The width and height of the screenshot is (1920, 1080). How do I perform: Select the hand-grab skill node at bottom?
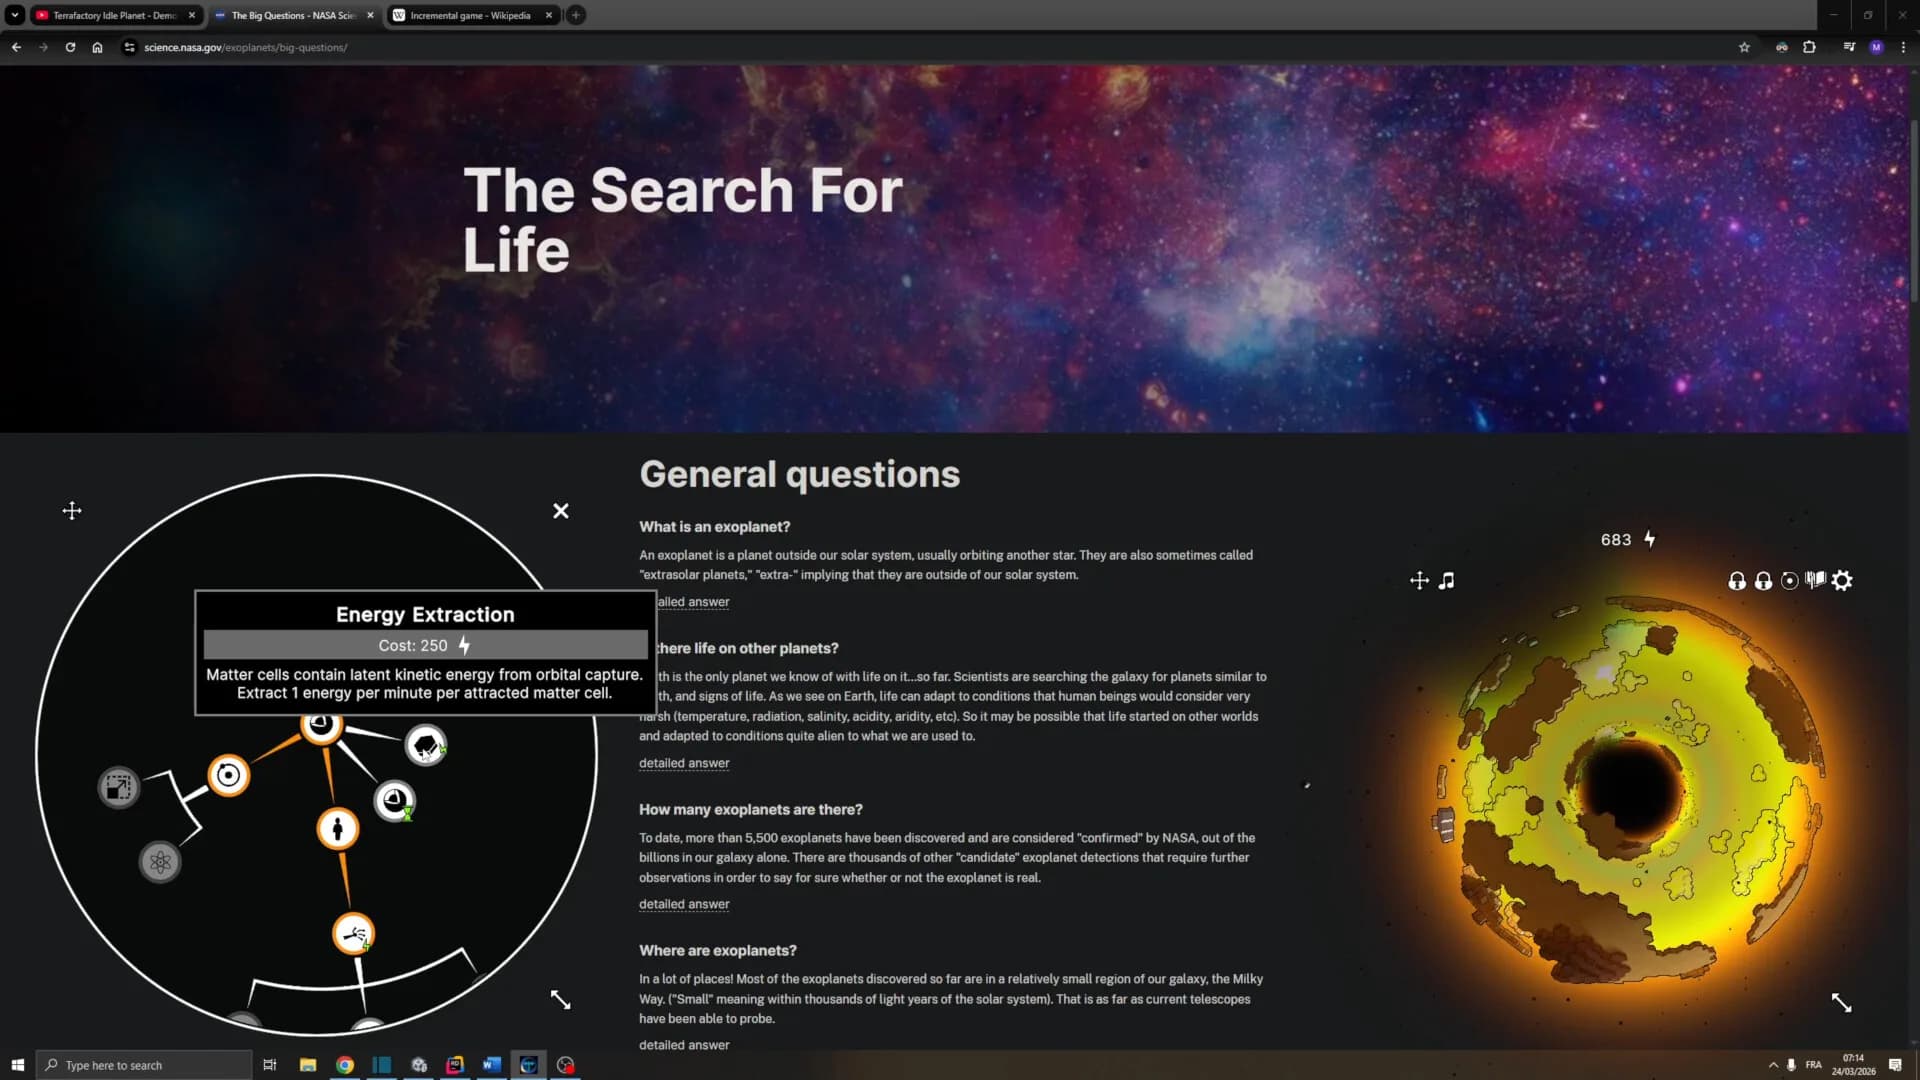(353, 934)
